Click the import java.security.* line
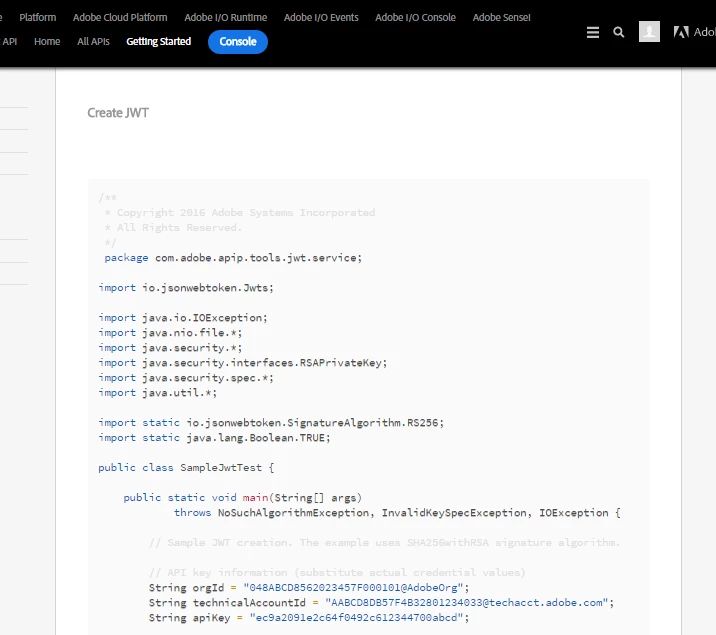This screenshot has height=635, width=716. pos(170,348)
